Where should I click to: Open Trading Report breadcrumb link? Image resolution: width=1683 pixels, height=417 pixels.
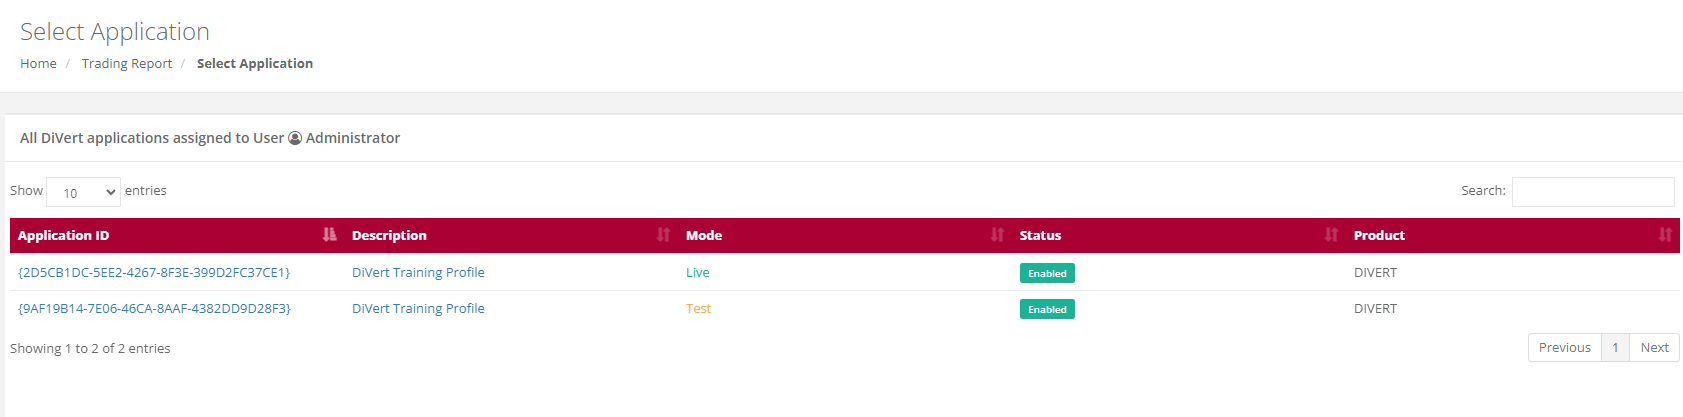coord(127,63)
